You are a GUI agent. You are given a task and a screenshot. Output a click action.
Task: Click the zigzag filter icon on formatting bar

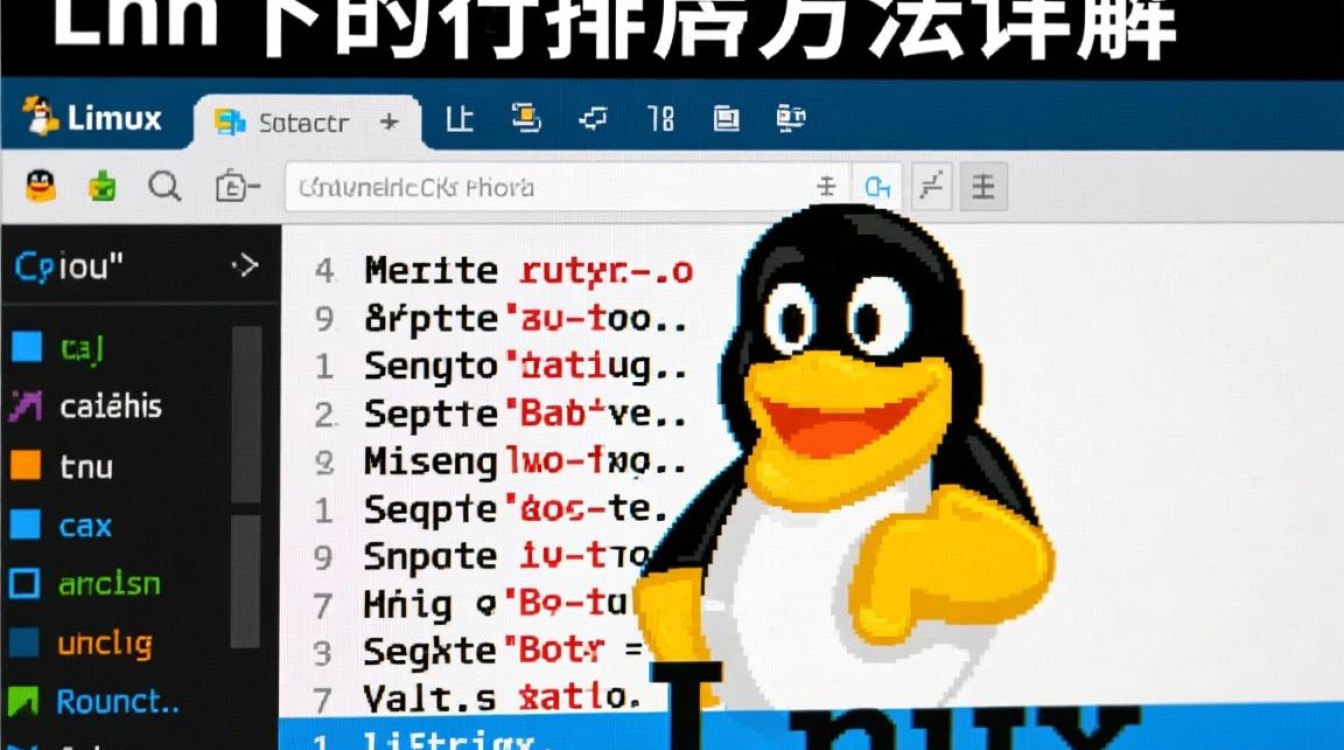tap(931, 186)
